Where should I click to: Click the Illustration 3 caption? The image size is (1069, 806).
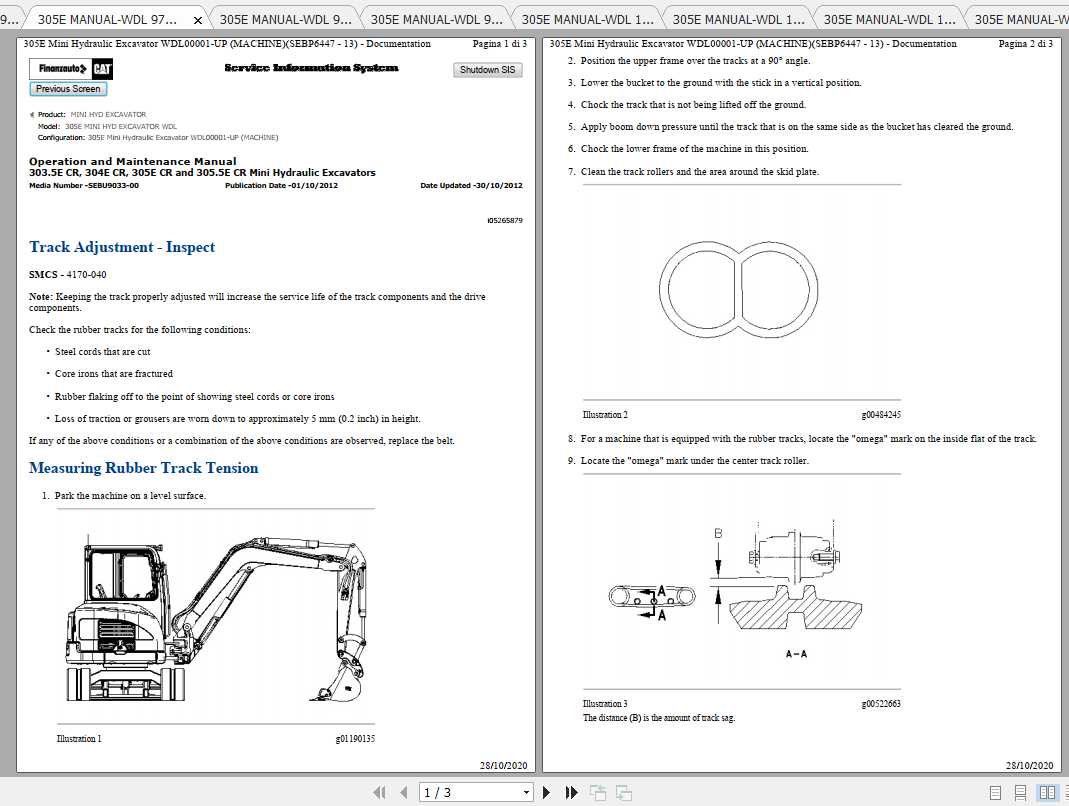tap(605, 704)
